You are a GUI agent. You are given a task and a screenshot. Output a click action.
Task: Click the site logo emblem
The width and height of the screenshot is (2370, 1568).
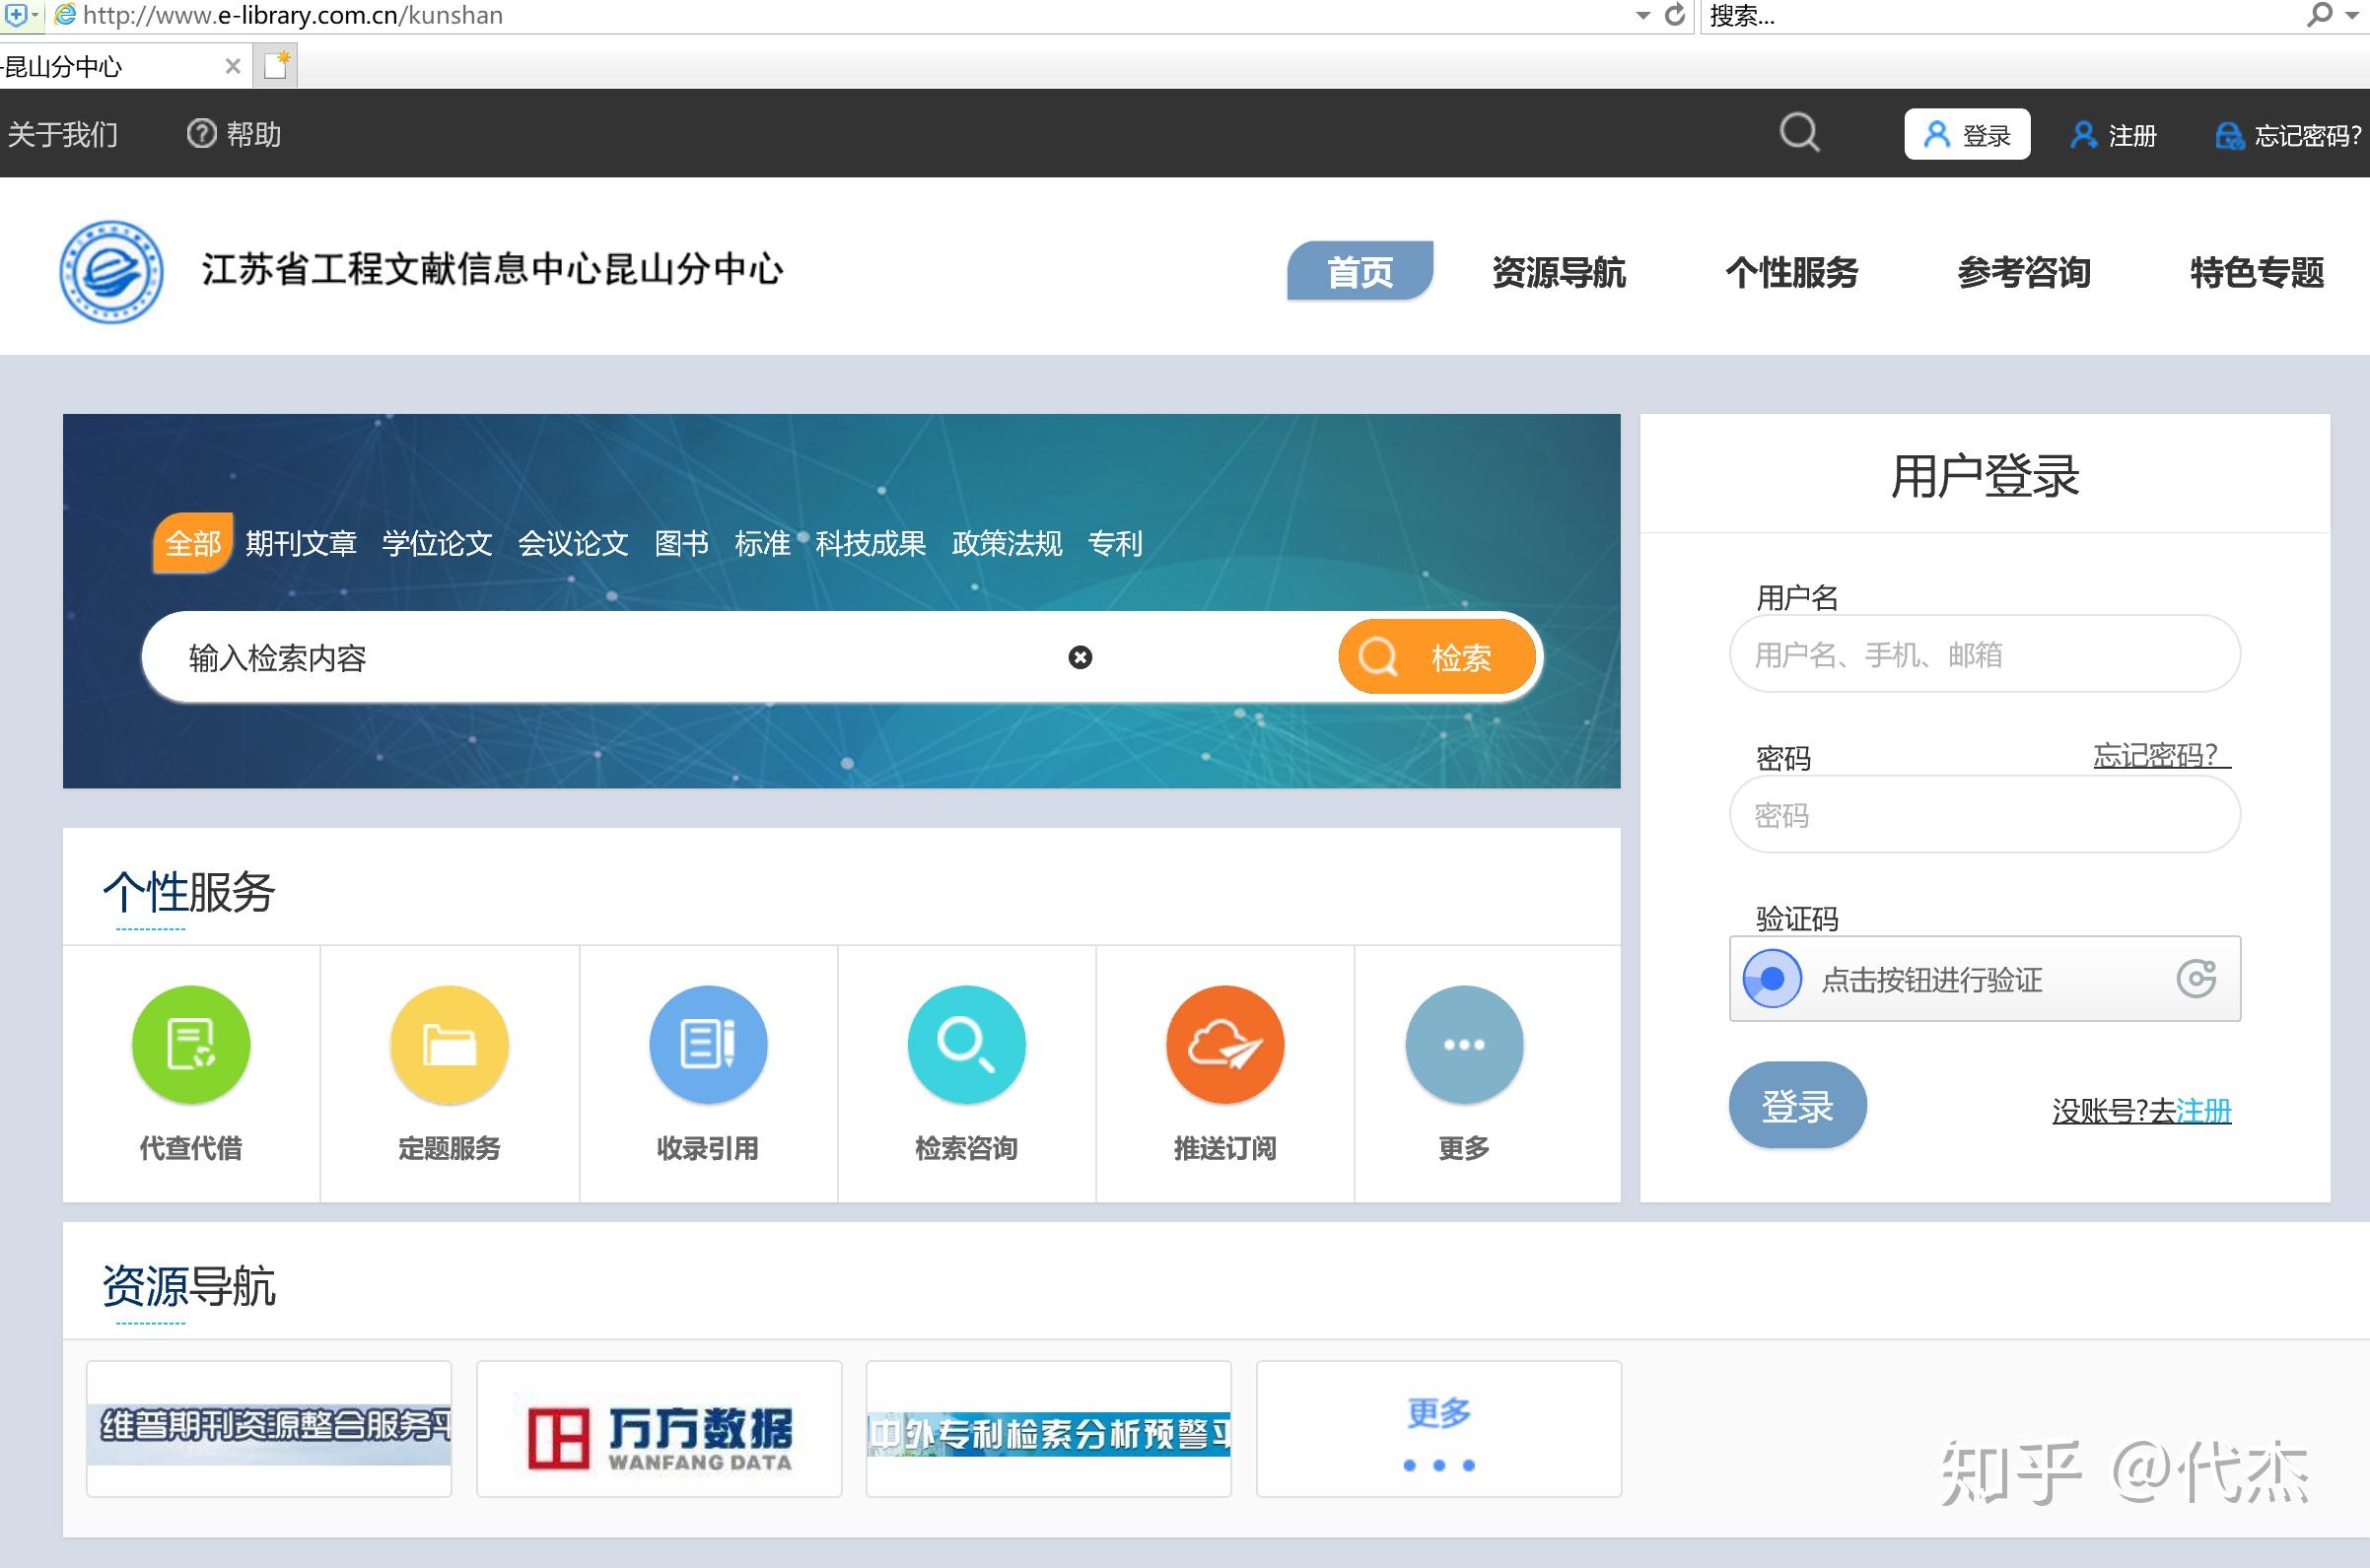[x=111, y=271]
